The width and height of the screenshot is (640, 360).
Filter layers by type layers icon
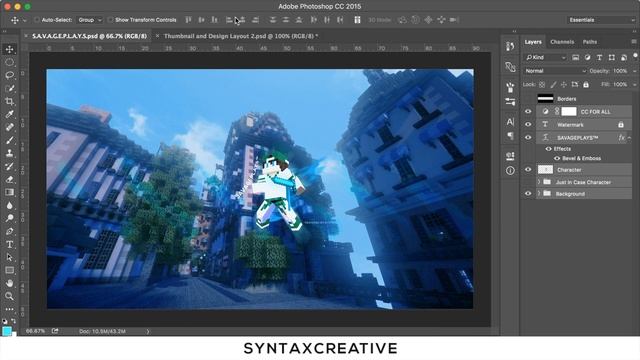[x=599, y=58]
